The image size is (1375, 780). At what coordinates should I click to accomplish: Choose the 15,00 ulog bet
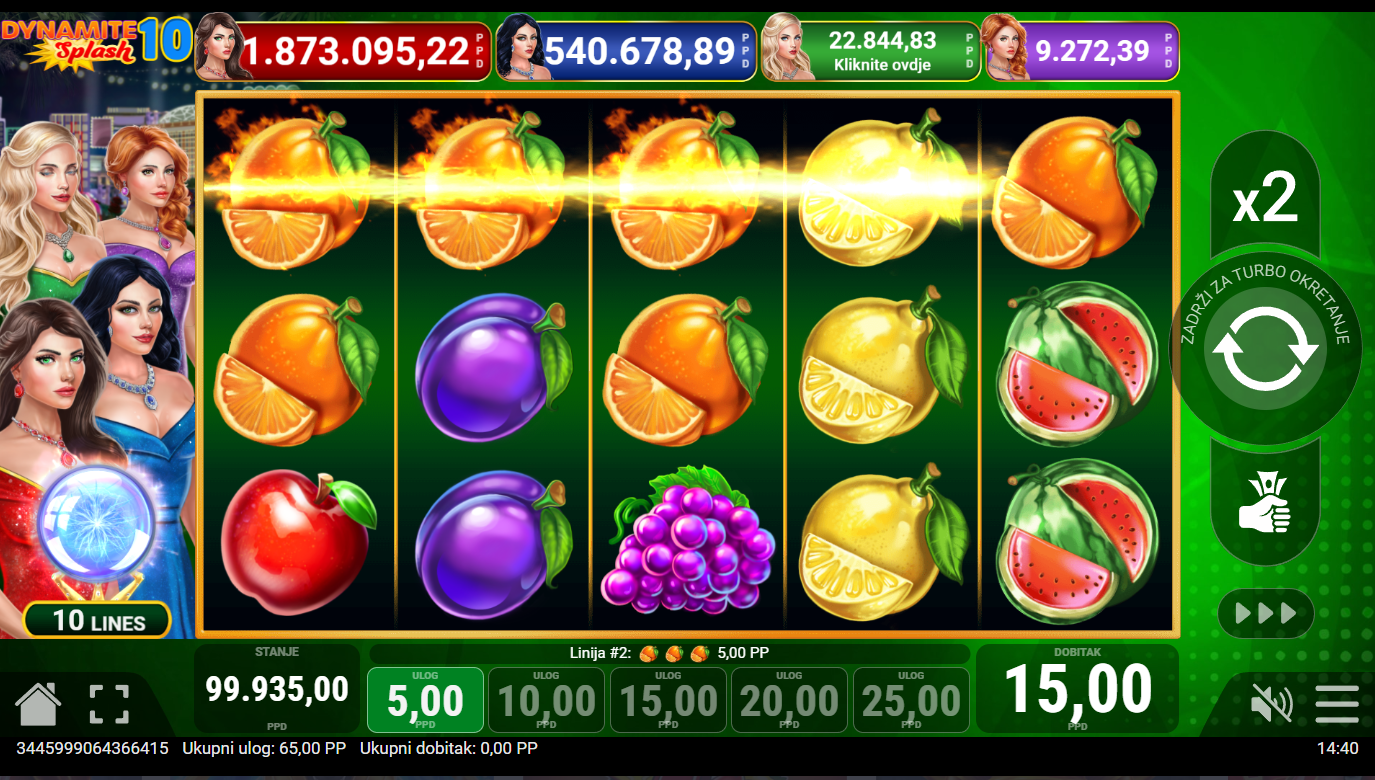(668, 700)
